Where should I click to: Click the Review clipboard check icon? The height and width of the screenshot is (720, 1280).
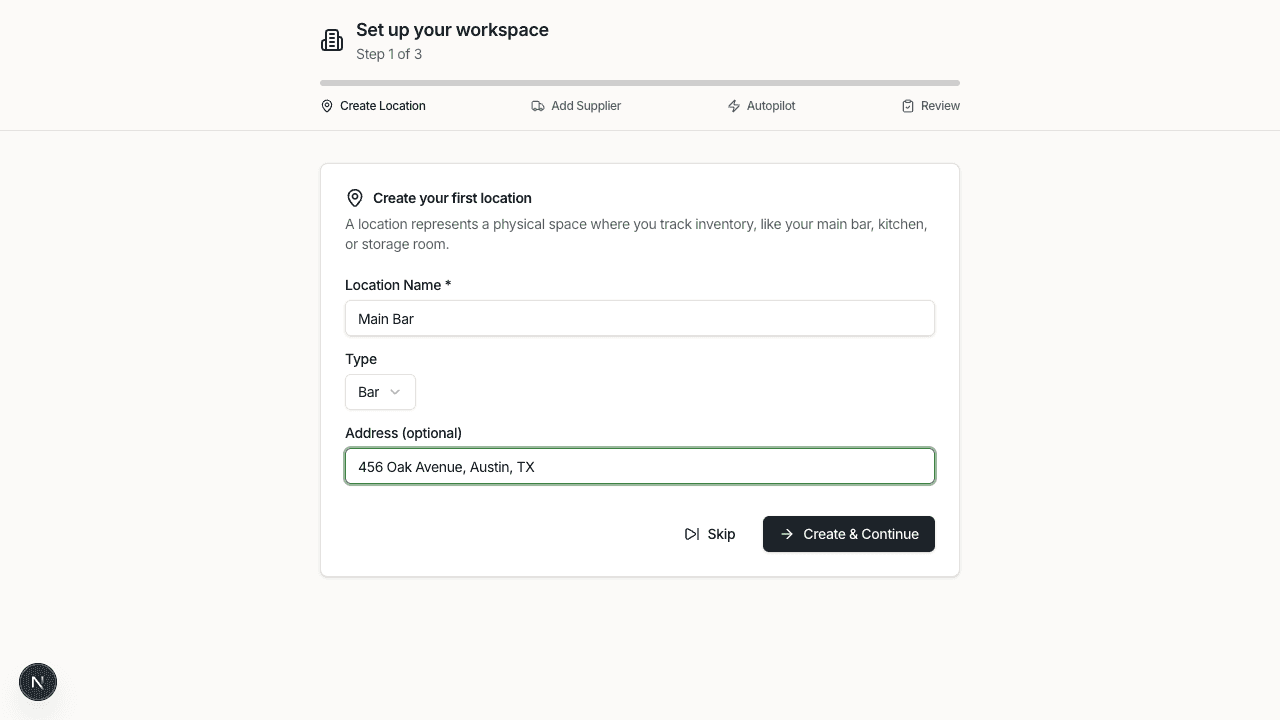coord(908,105)
